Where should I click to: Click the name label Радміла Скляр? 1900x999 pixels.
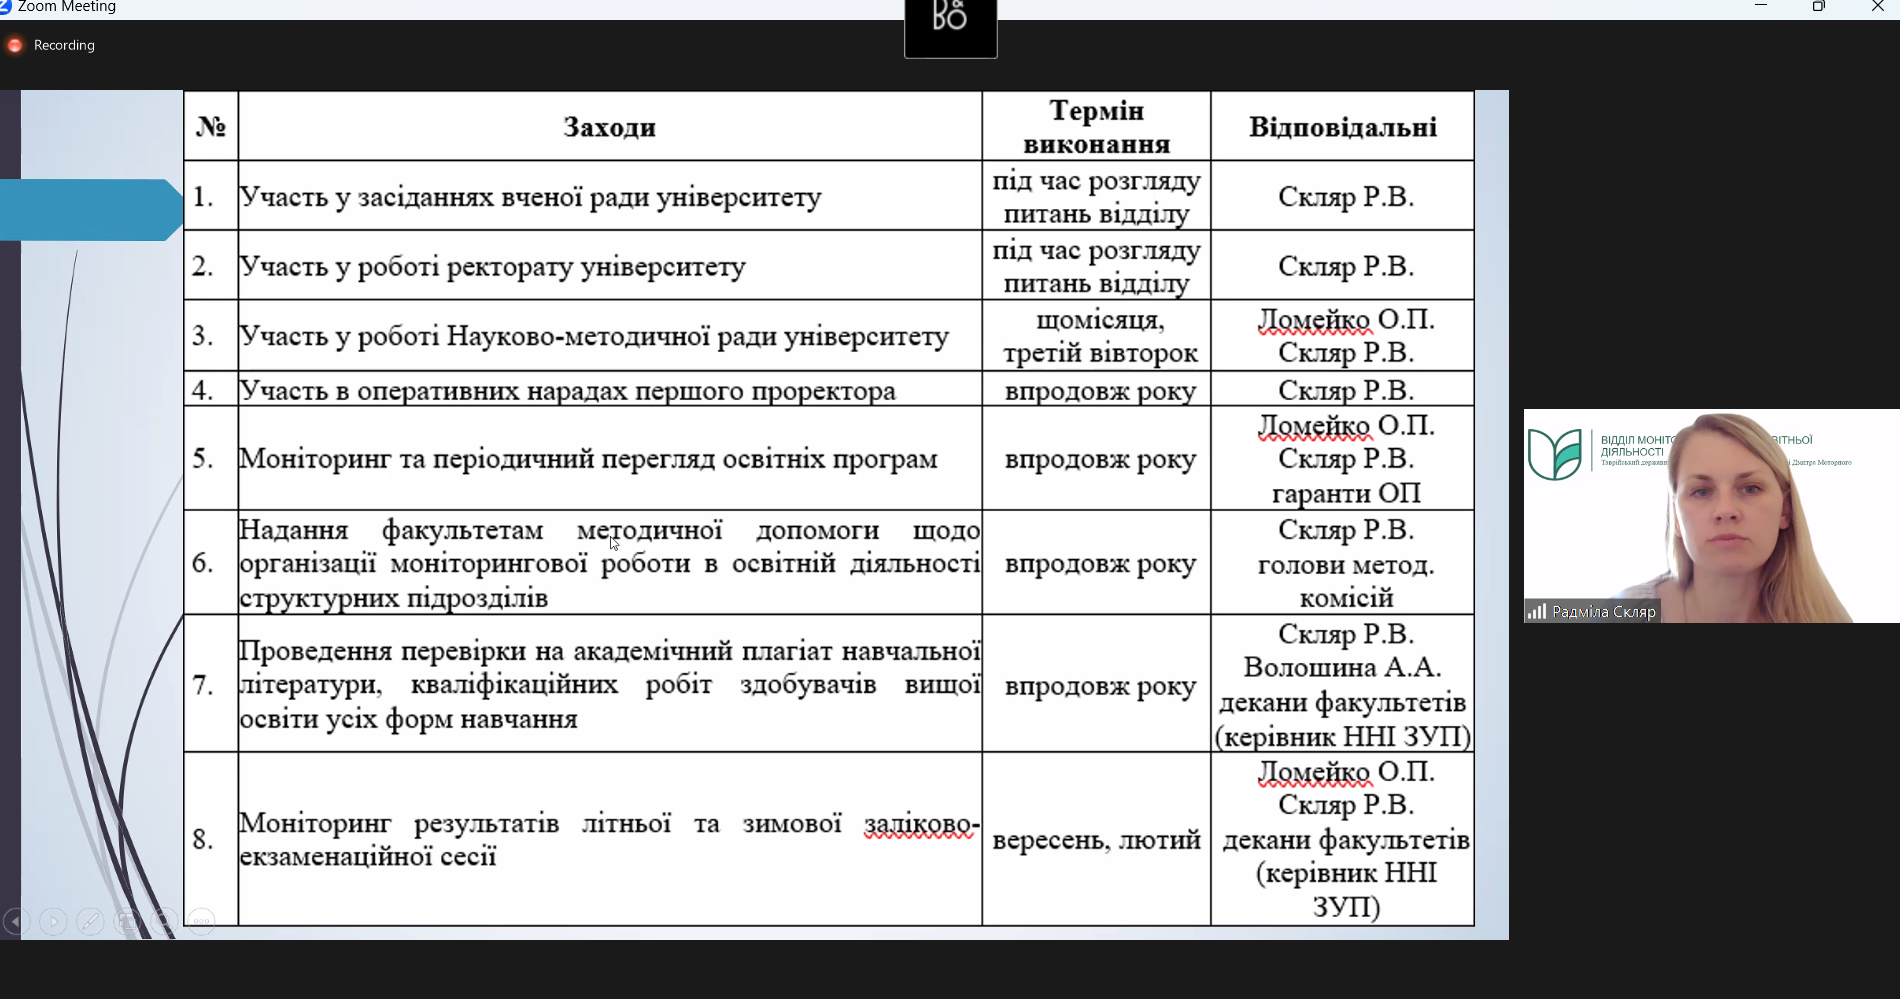(1604, 612)
